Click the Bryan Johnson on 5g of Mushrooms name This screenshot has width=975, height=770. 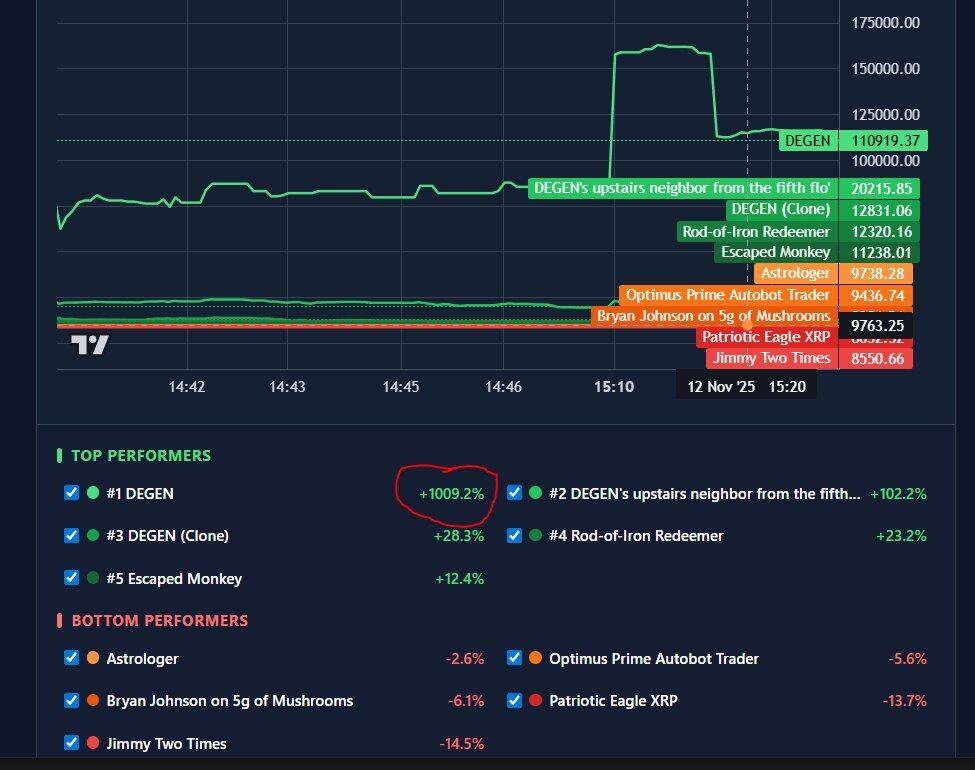[229, 701]
